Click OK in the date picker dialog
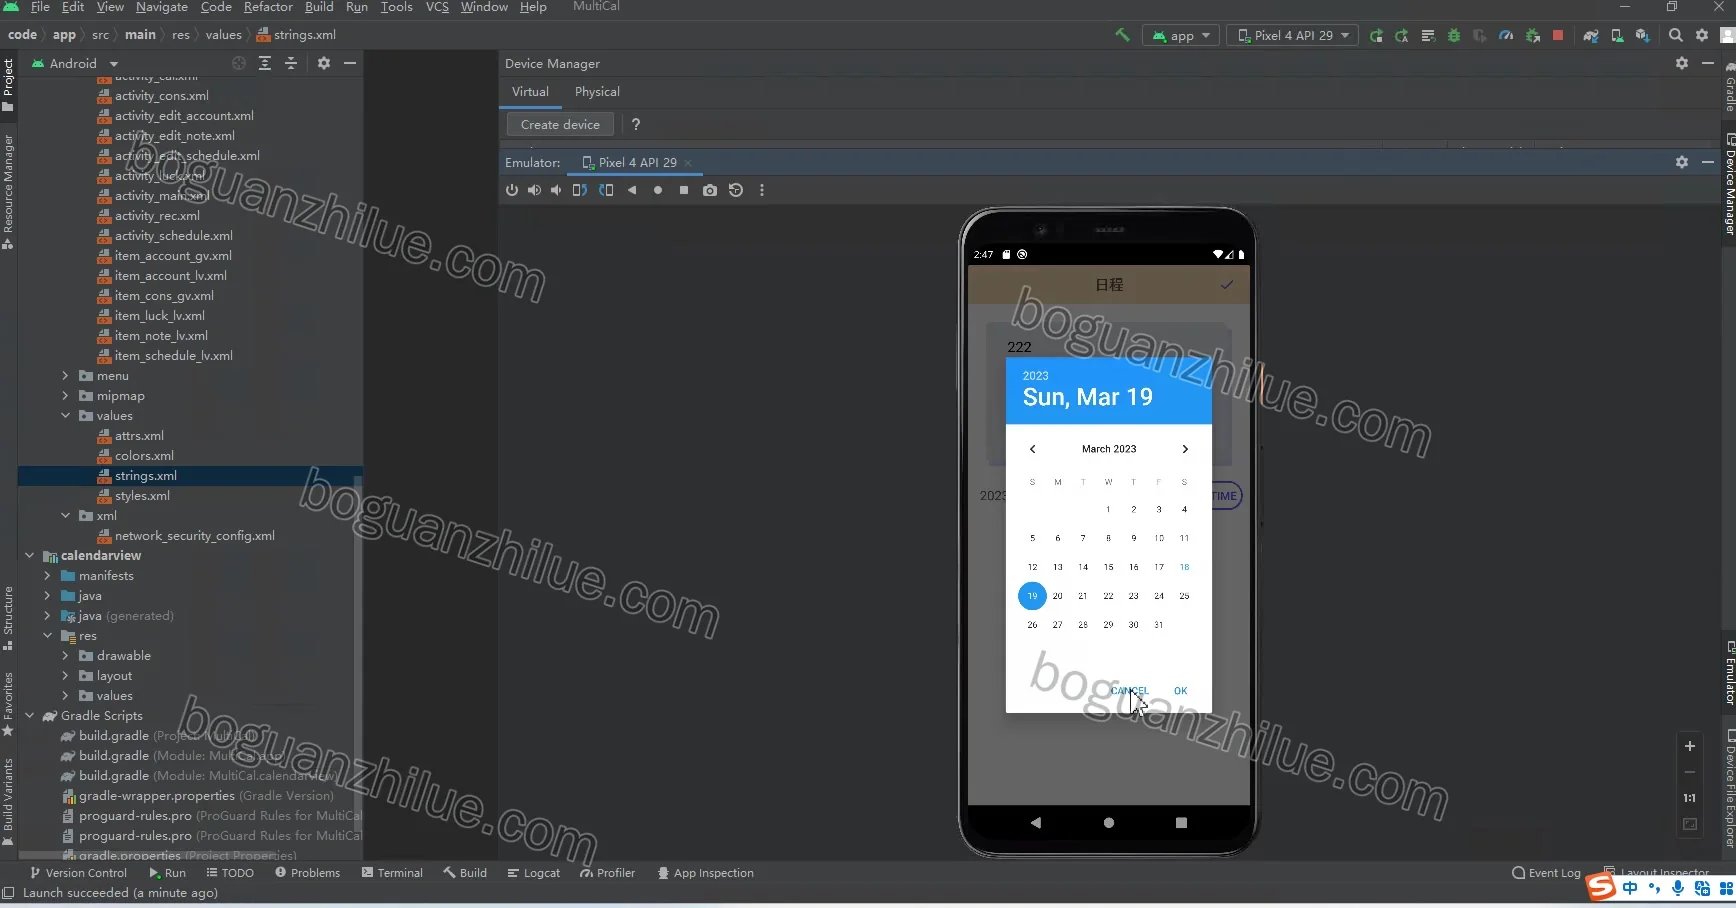The height and width of the screenshot is (908, 1736). [x=1181, y=691]
